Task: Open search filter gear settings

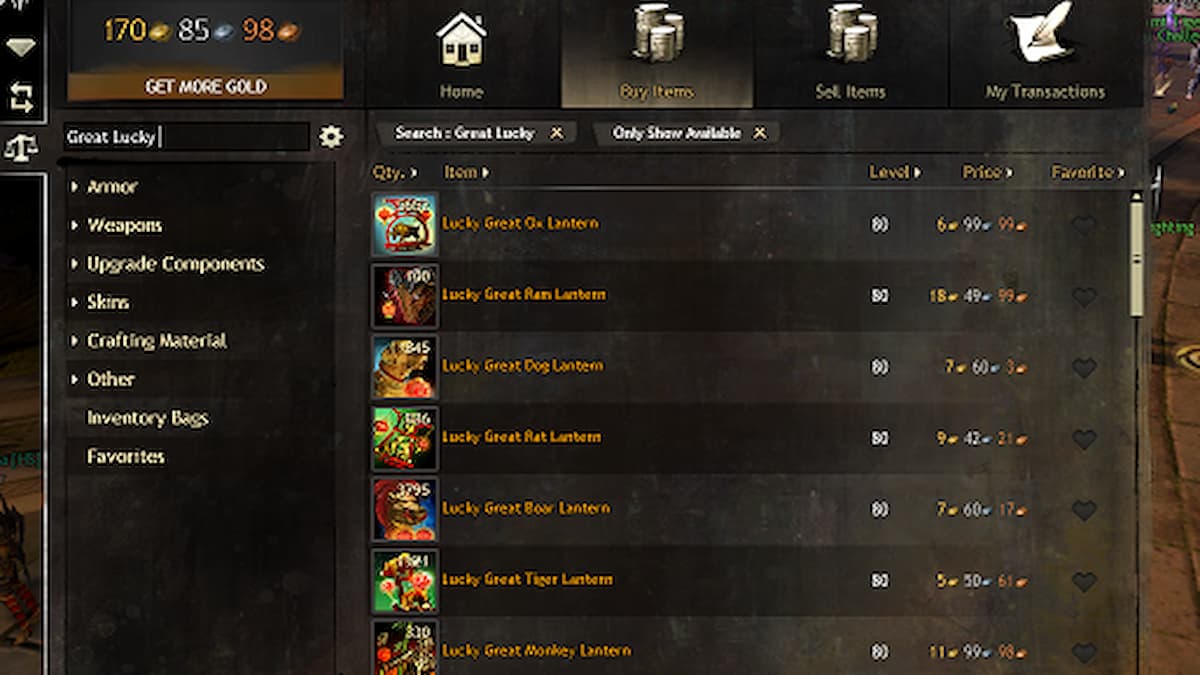Action: [331, 137]
